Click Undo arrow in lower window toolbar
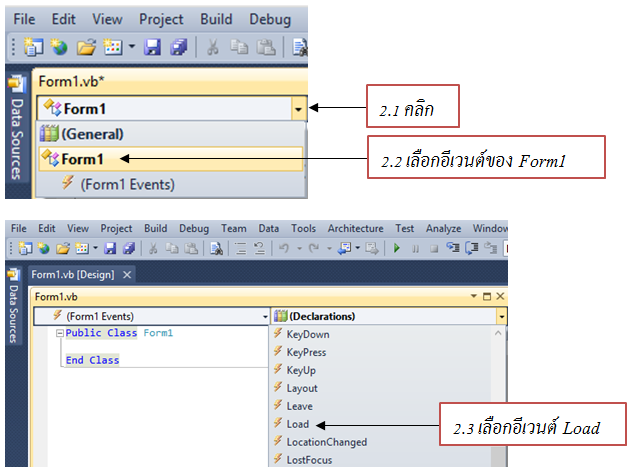 pos(284,248)
